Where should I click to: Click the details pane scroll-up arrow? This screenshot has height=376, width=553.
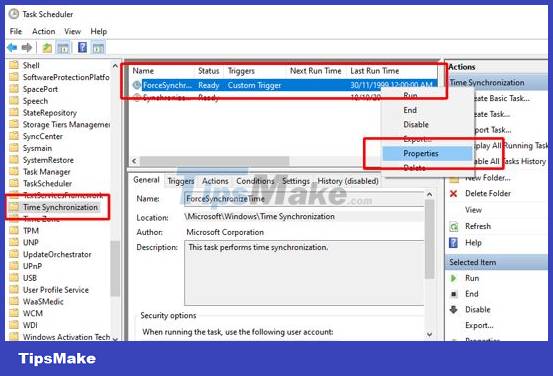(x=430, y=194)
